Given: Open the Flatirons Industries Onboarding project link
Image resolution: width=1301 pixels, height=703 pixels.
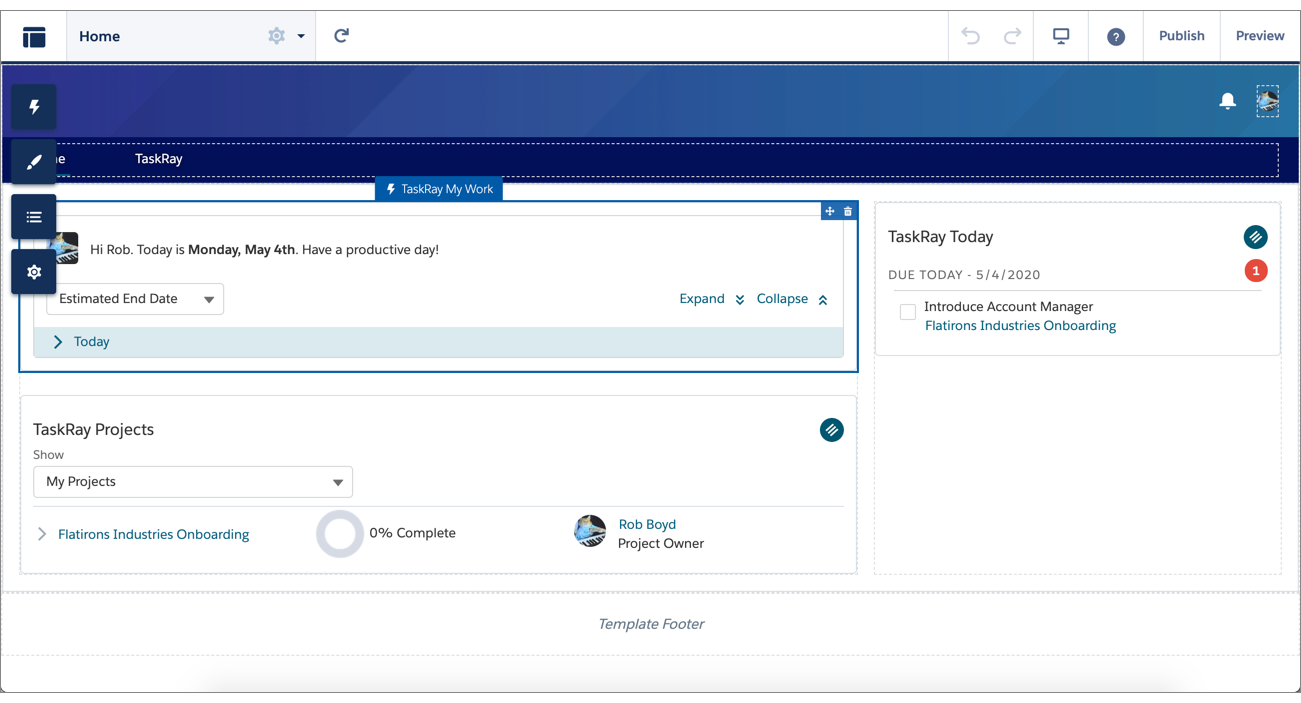Looking at the screenshot, I should point(153,535).
